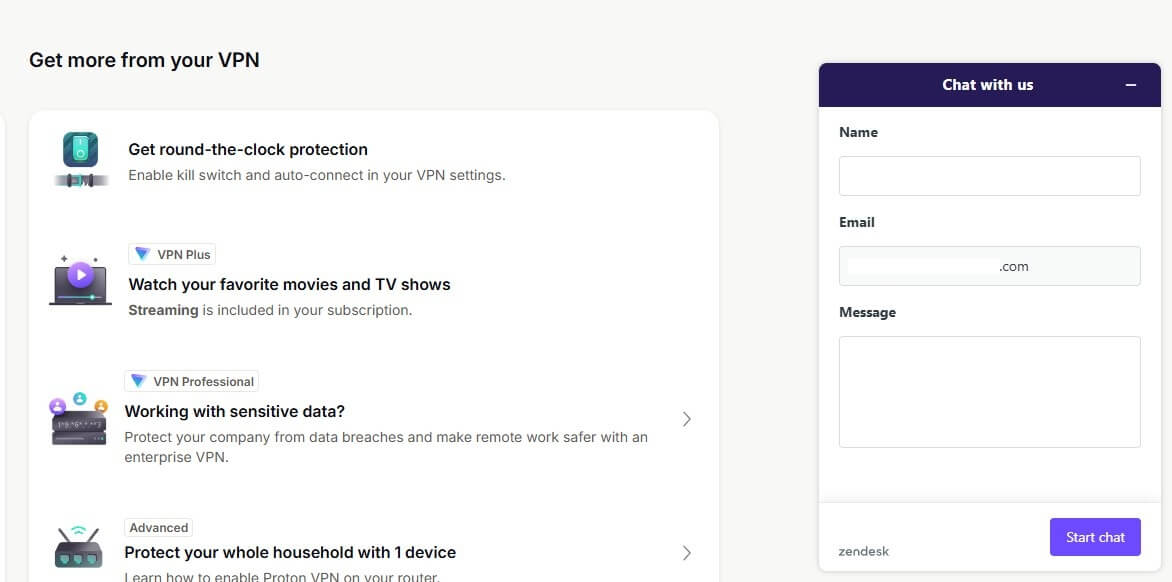Image resolution: width=1172 pixels, height=582 pixels.
Task: Click the Chat with us title bar
Action: tap(988, 84)
